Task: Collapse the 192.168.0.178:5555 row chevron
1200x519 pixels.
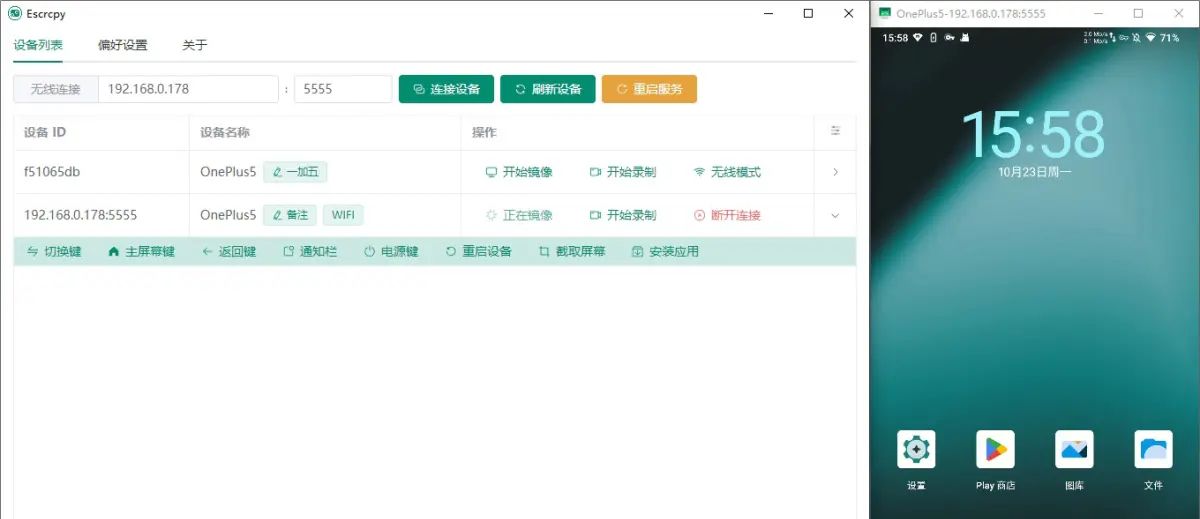Action: pos(836,215)
